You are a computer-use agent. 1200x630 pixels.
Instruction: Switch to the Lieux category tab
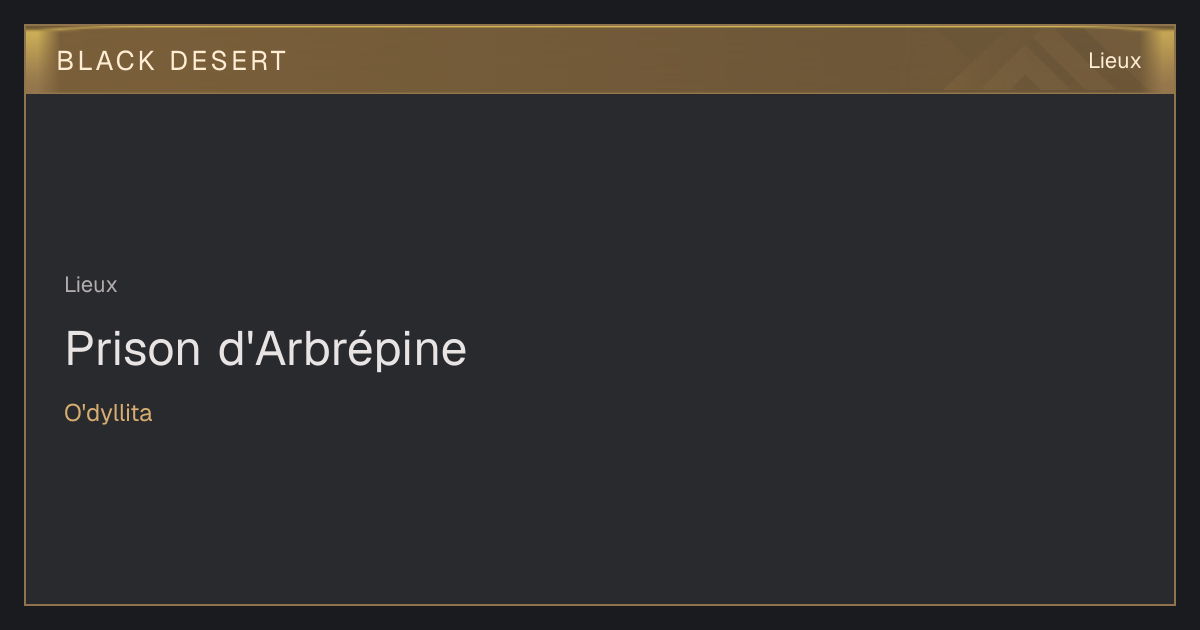[x=1114, y=61]
